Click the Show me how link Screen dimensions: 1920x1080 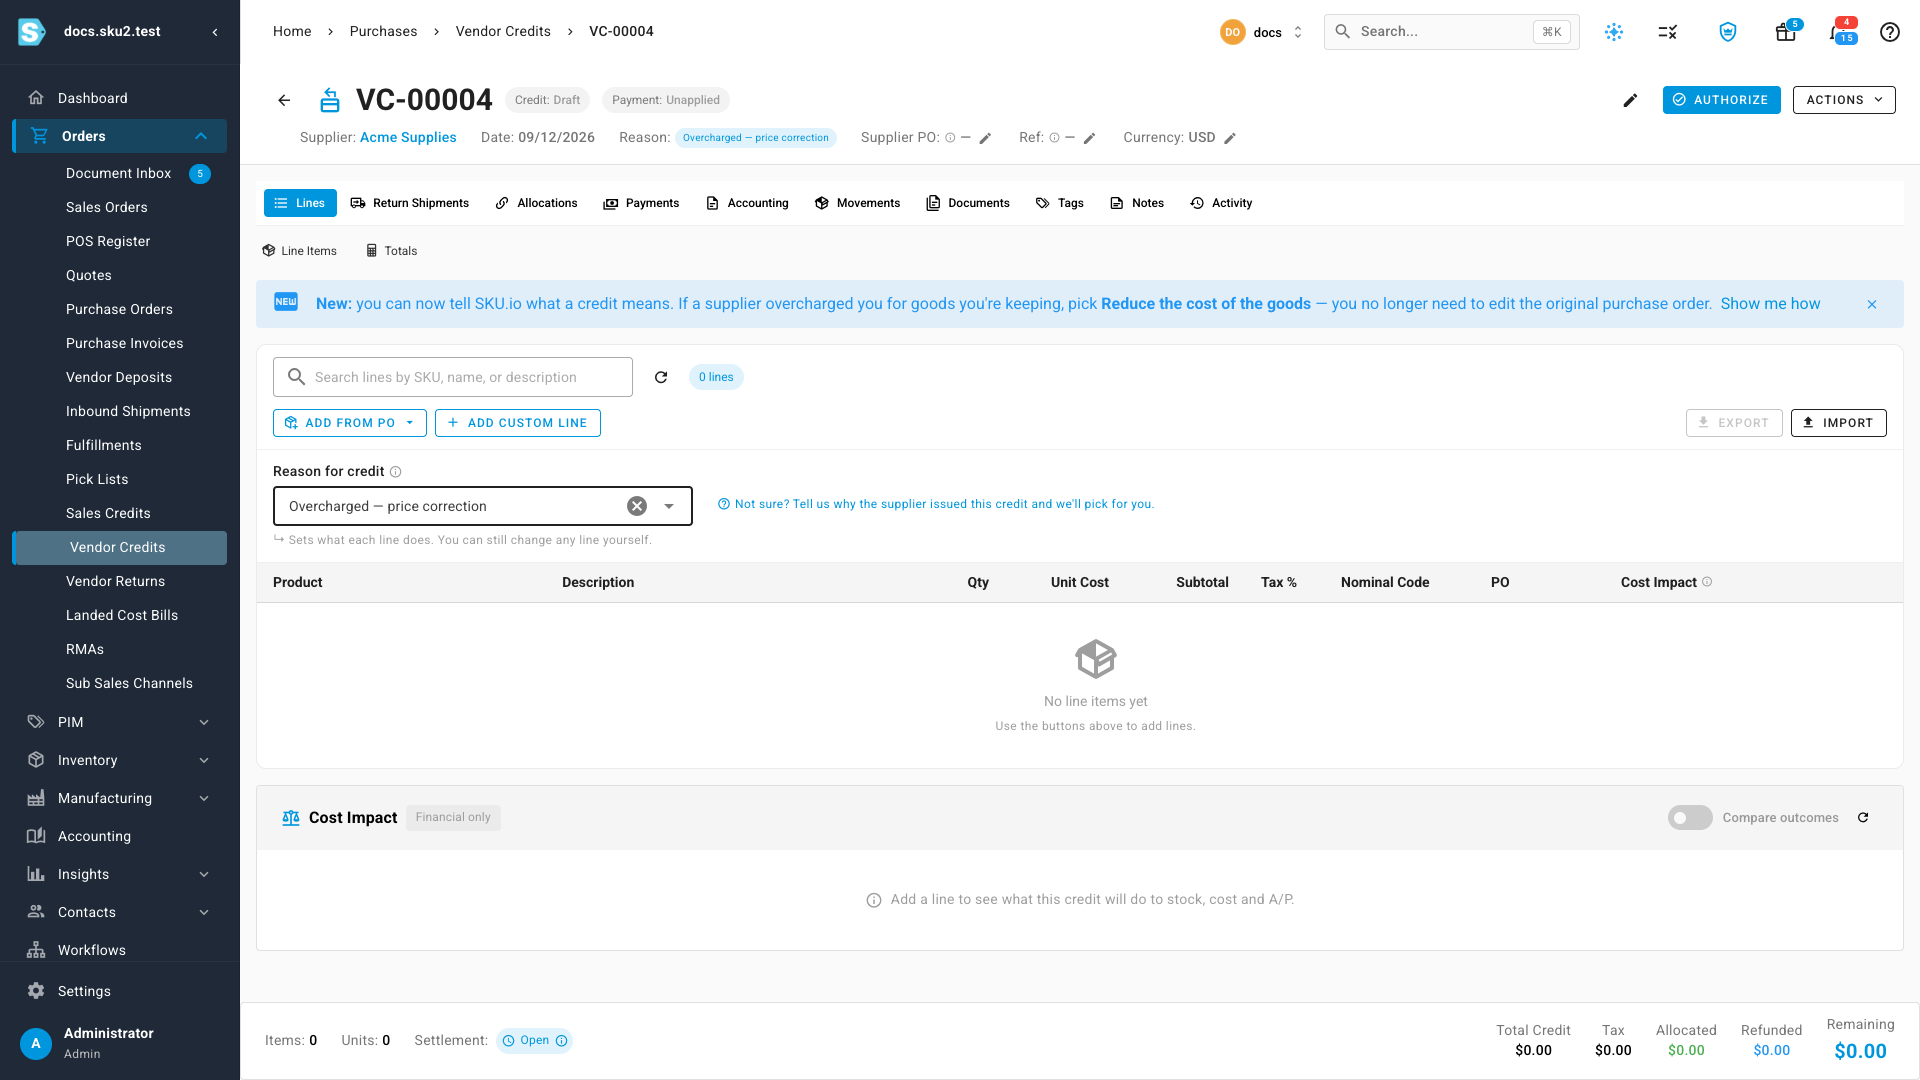tap(1770, 304)
